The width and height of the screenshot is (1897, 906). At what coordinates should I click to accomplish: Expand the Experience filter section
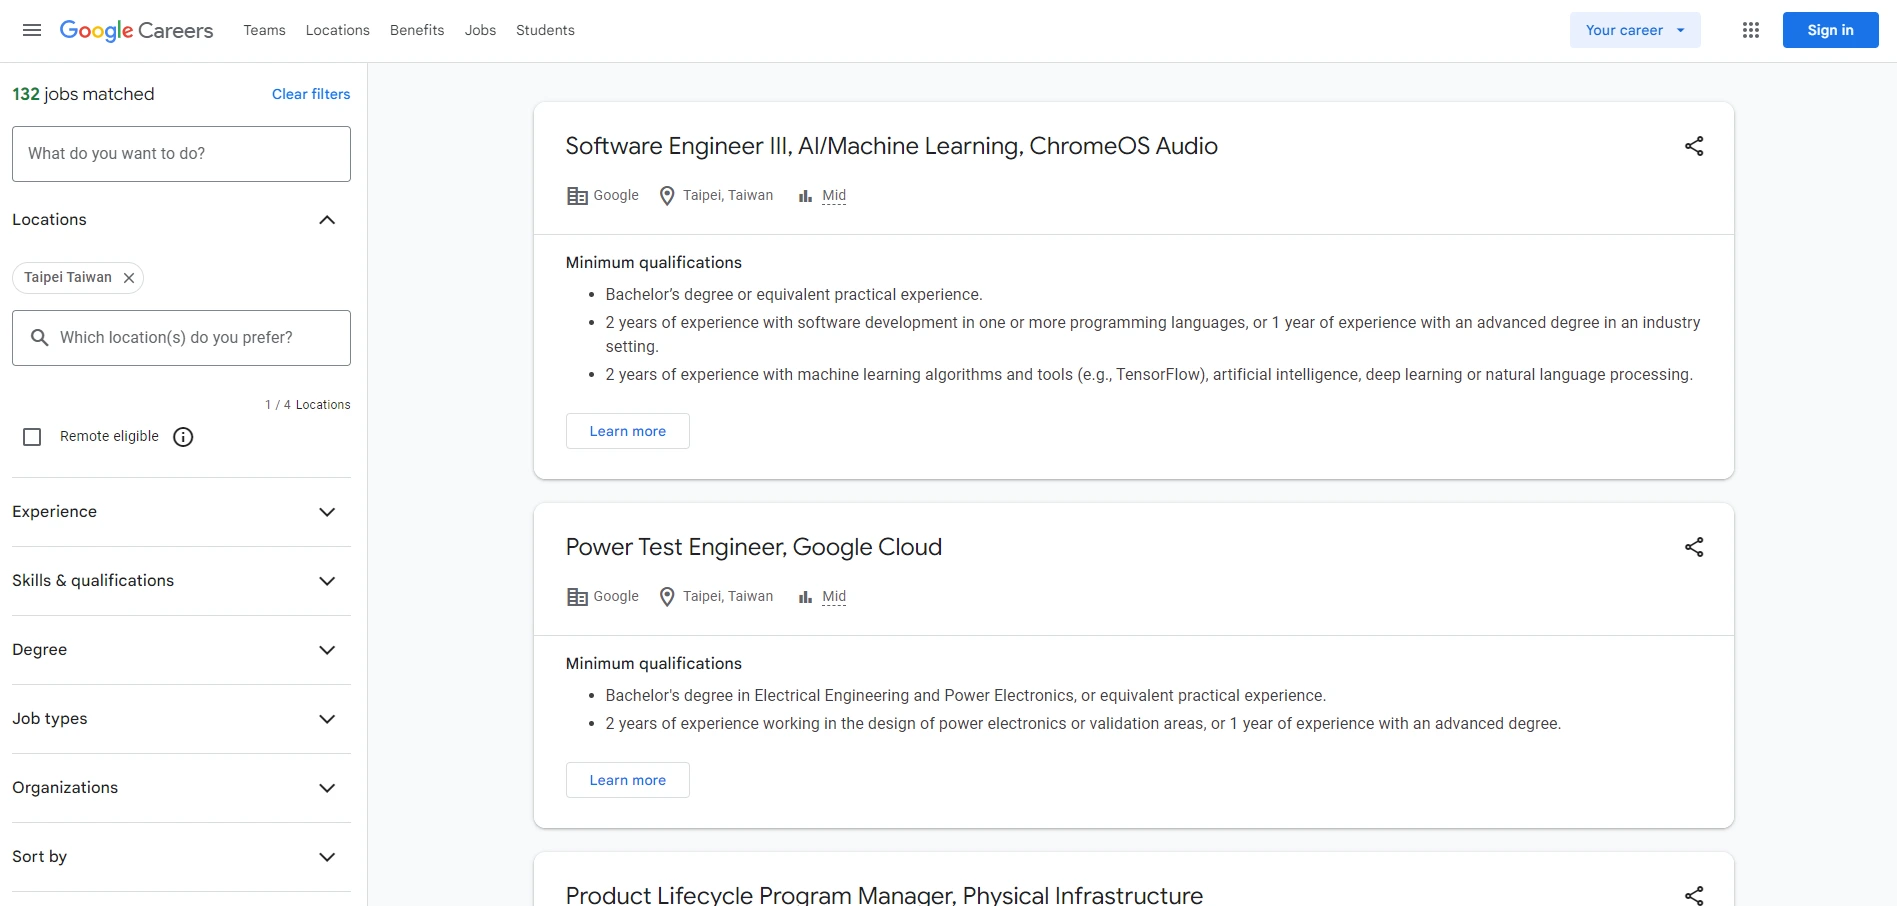click(x=327, y=512)
